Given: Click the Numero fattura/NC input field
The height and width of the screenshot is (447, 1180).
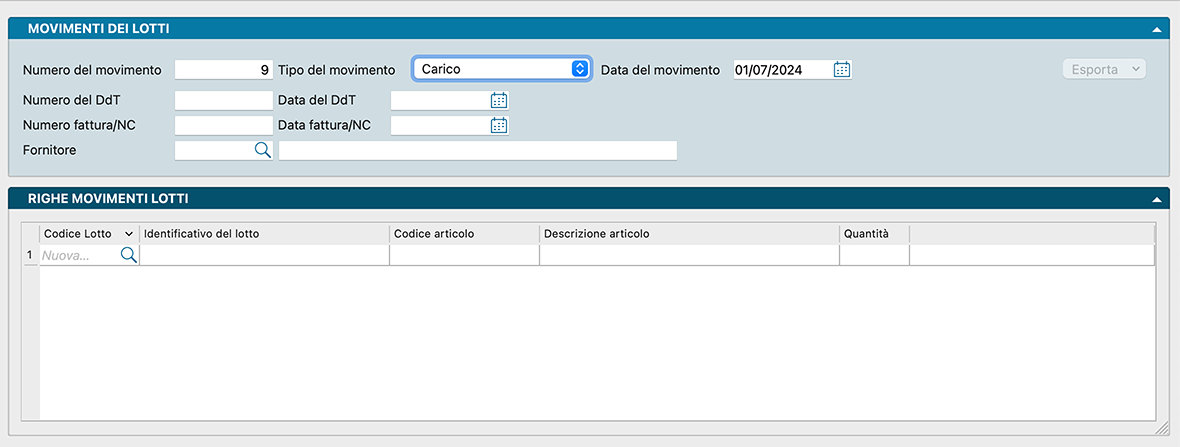Looking at the screenshot, I should [x=223, y=125].
